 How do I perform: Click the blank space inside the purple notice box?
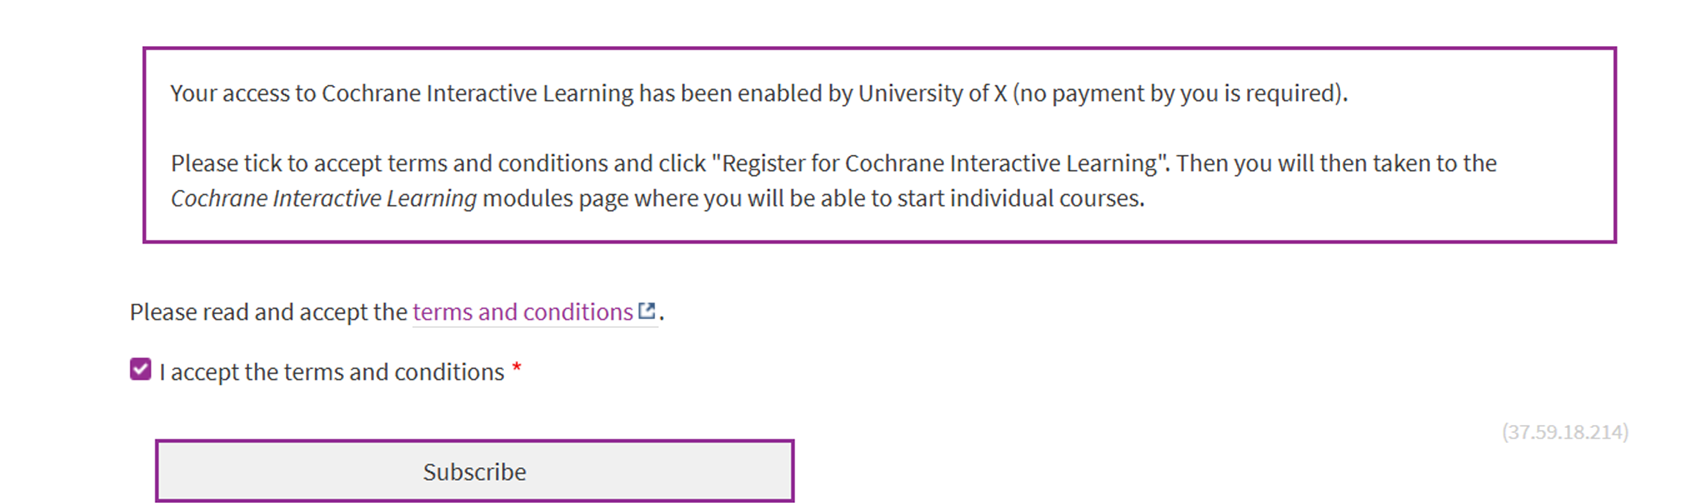[1400, 215]
